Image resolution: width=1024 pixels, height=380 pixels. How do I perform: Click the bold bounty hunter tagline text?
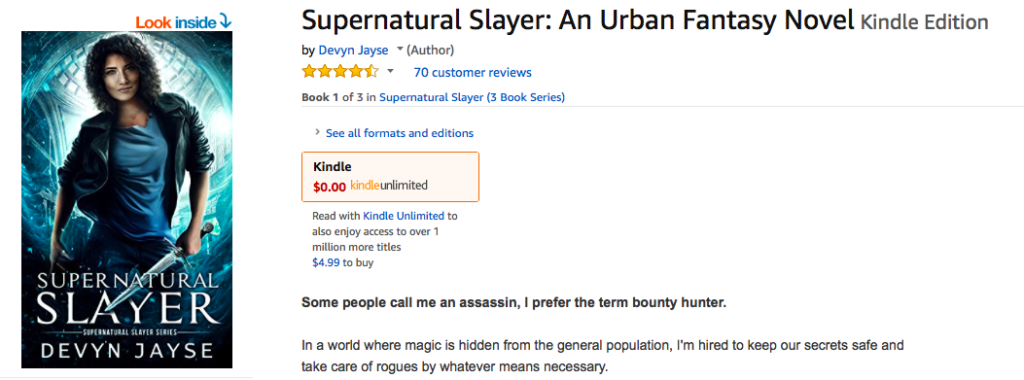tap(514, 304)
